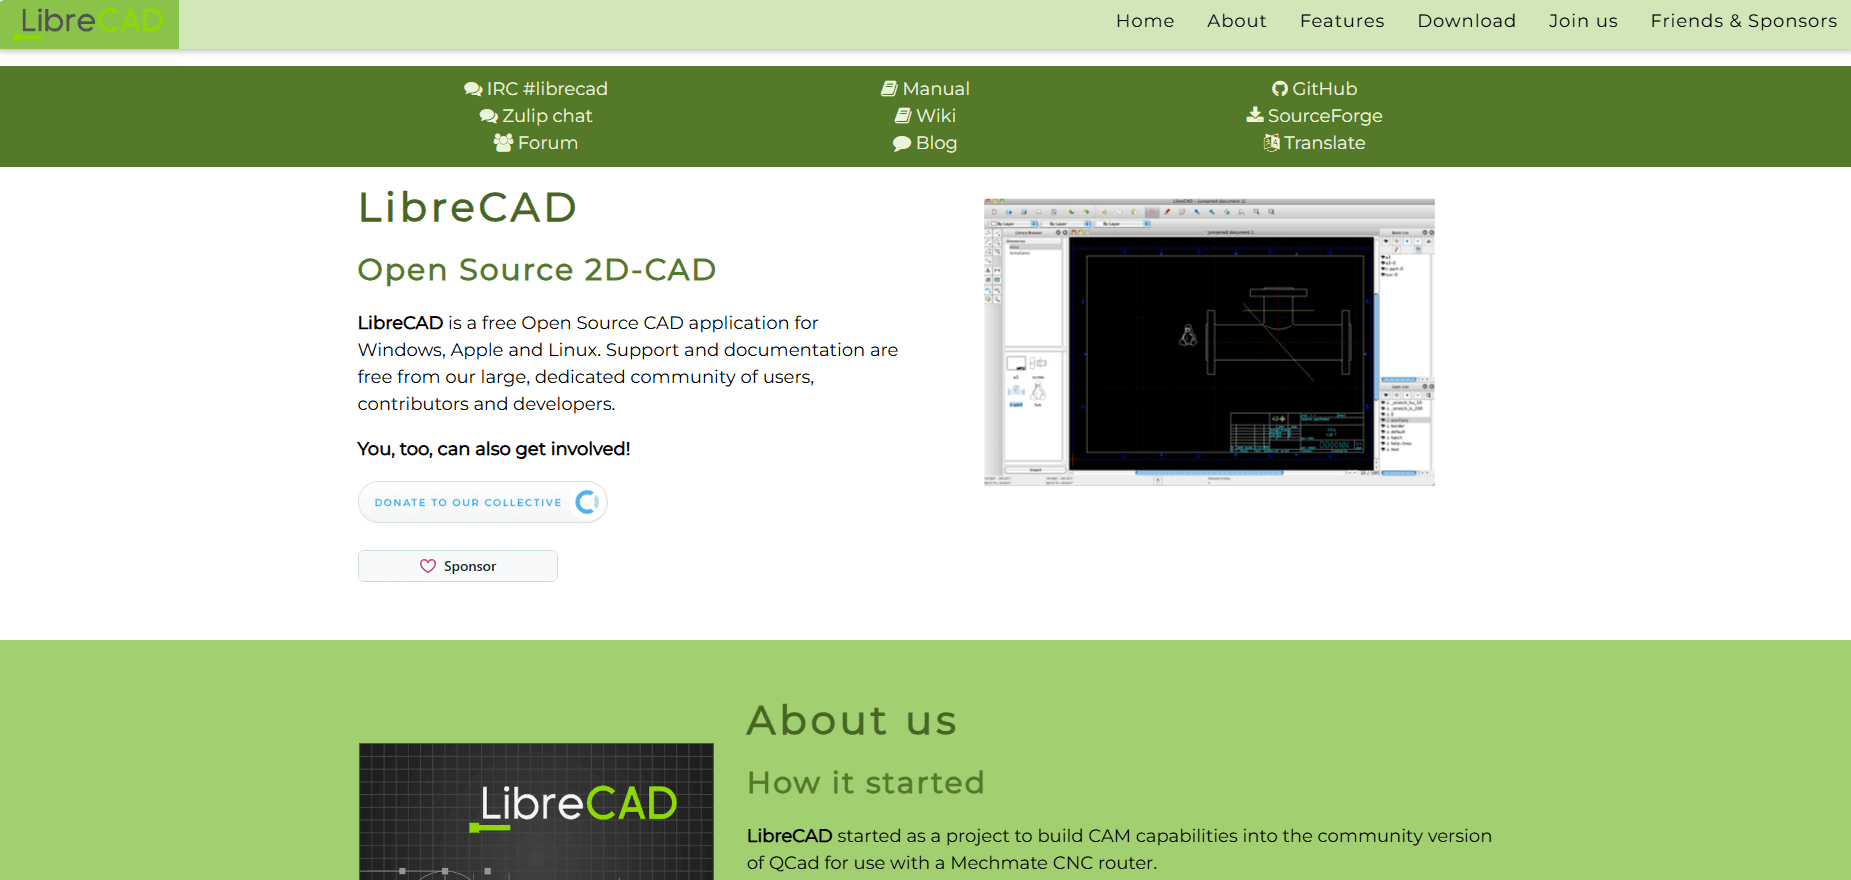Go to the Features menu item
Screen dimensions: 1851x880
tap(1342, 21)
